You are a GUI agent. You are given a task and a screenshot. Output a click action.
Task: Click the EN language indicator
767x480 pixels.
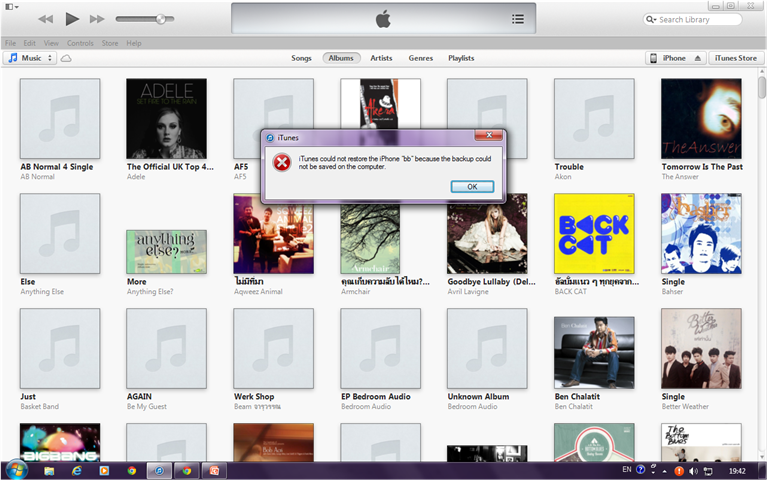point(627,470)
